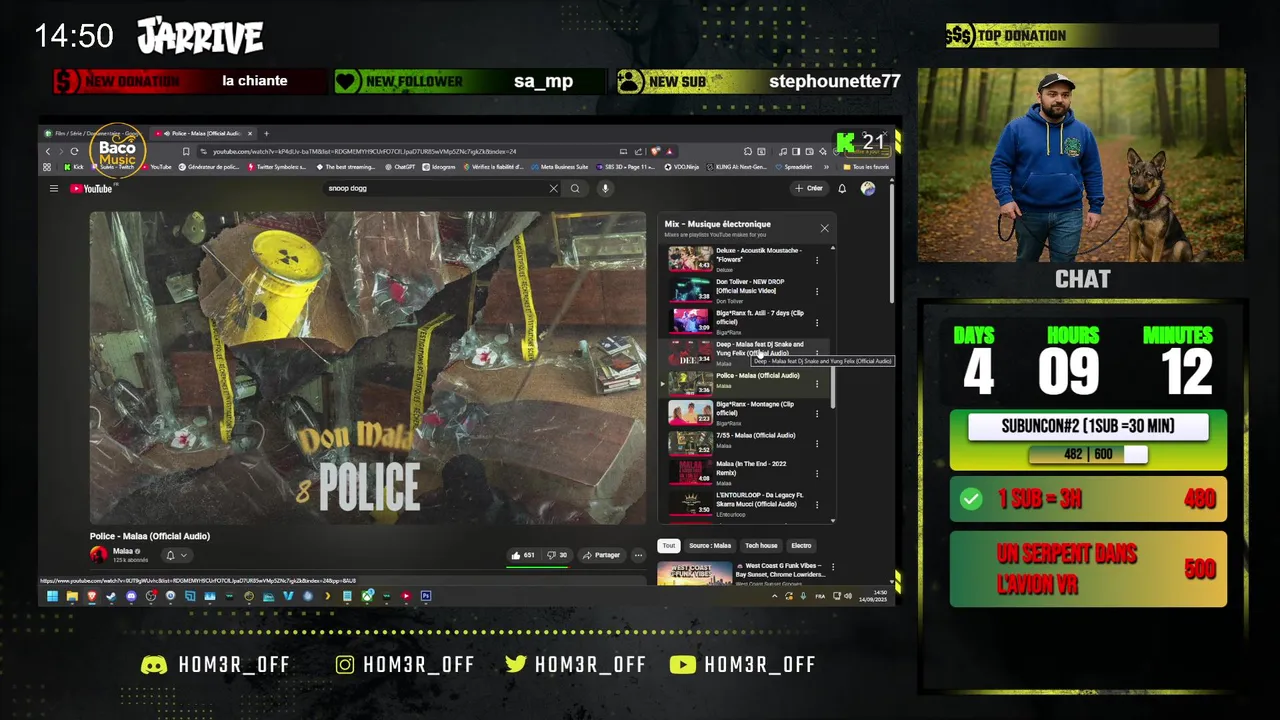The image size is (1280, 720).
Task: Open the Windows Start menu in the taskbar
Action: point(52,596)
